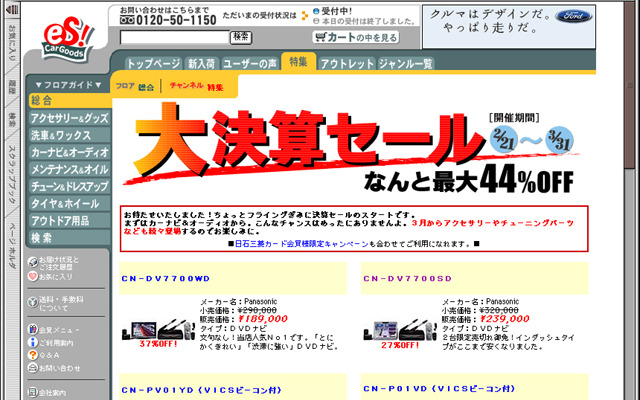This screenshot has width=640, height=400.
Task: Switch to the 新入荷 tab
Action: [x=202, y=64]
